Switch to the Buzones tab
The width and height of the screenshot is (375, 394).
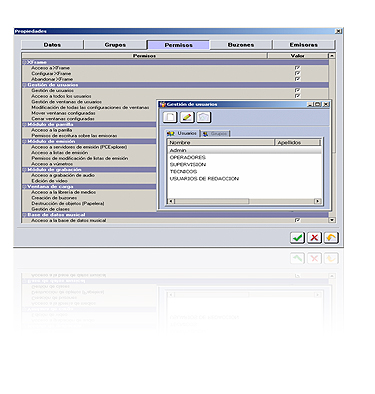tap(241, 45)
